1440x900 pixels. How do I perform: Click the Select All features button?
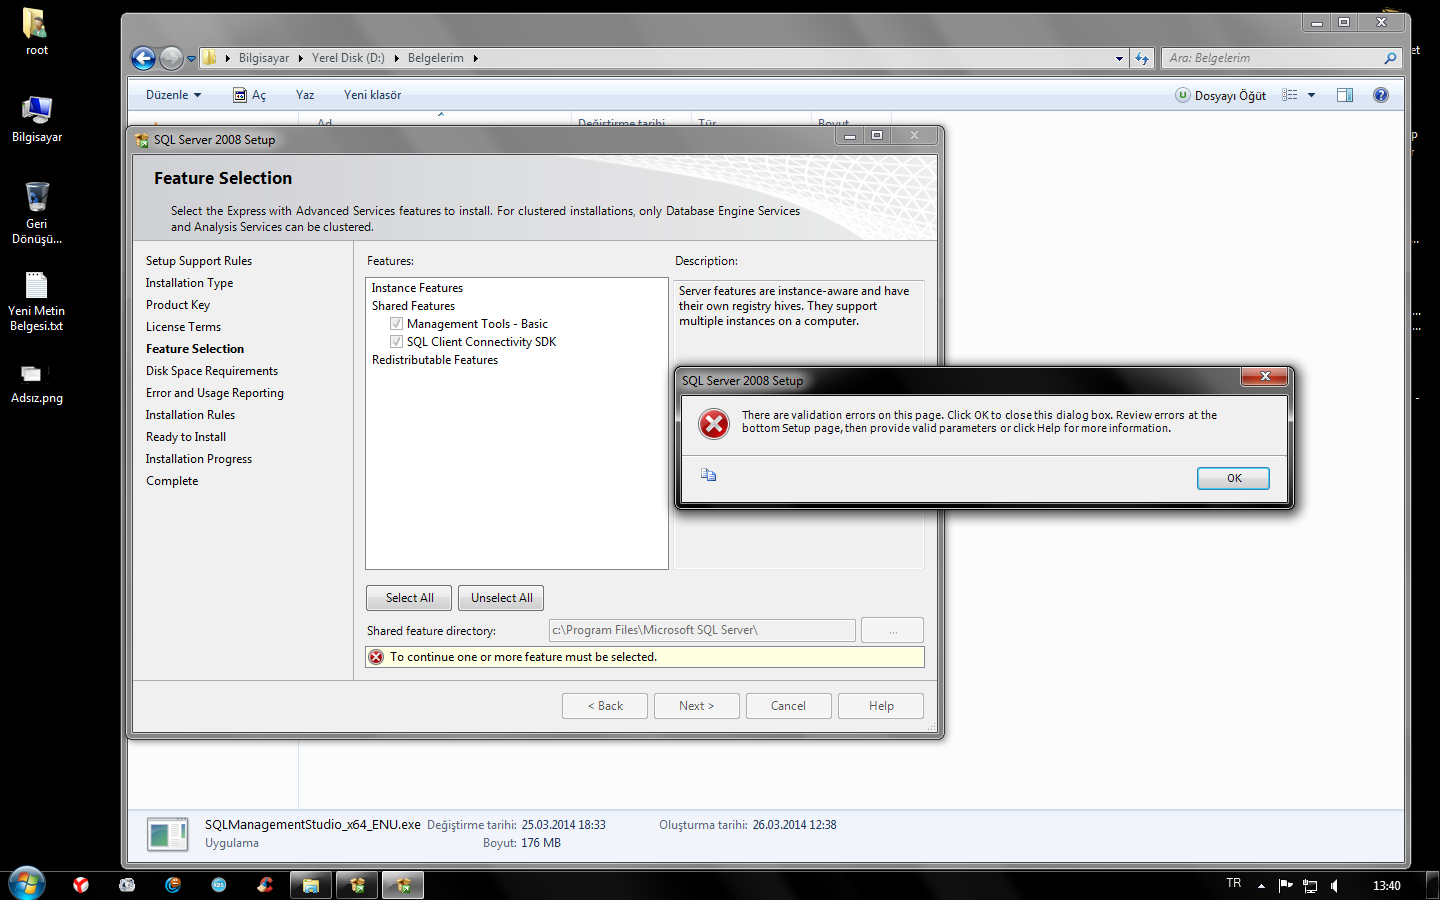(x=409, y=598)
